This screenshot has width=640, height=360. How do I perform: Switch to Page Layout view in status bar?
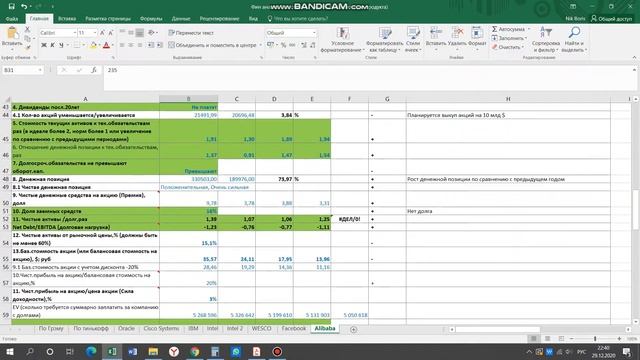547,339
